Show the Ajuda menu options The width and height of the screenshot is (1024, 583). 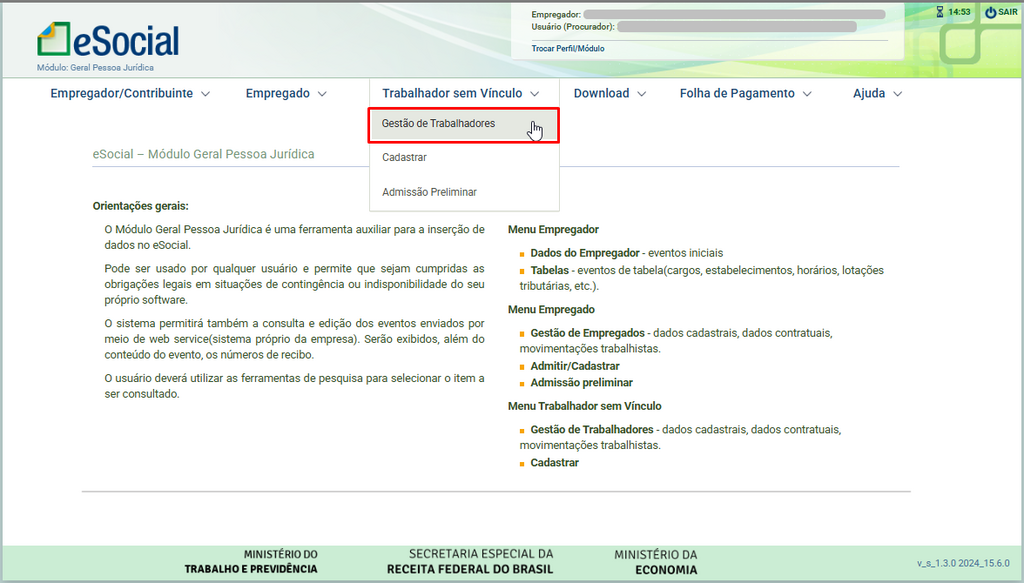(877, 93)
